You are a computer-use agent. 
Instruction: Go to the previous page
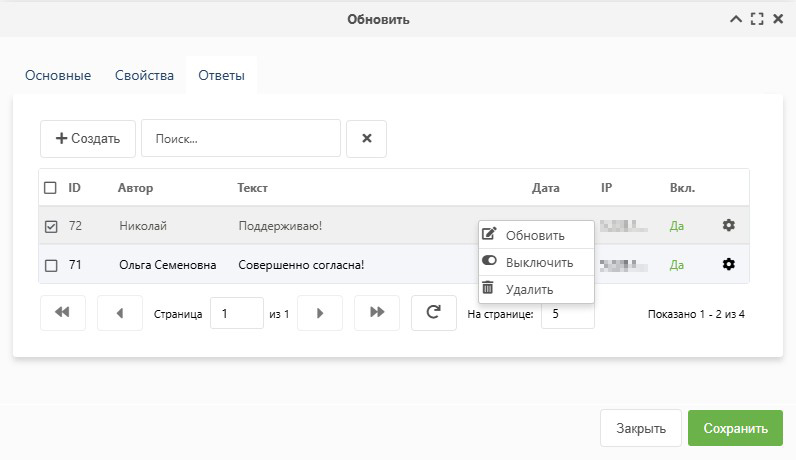tap(120, 313)
